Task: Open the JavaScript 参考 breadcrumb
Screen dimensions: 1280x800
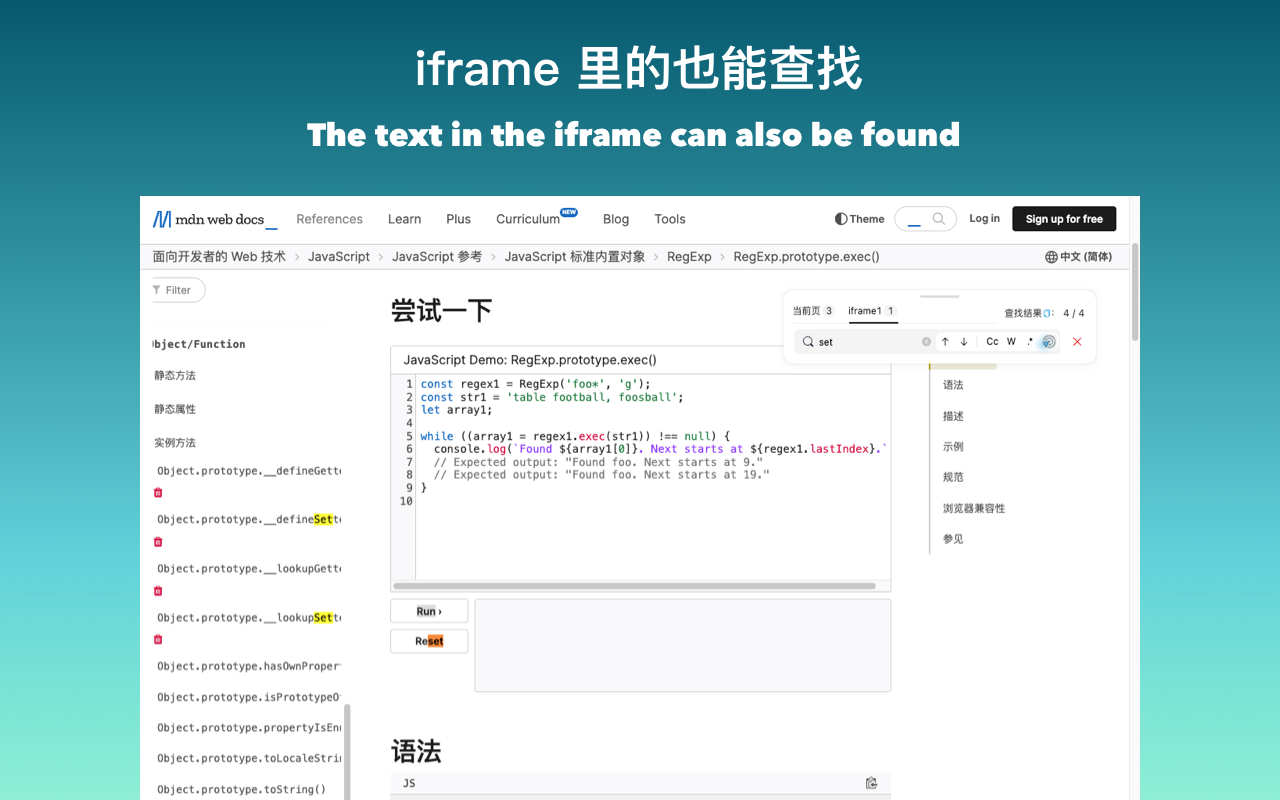Action: 437,257
